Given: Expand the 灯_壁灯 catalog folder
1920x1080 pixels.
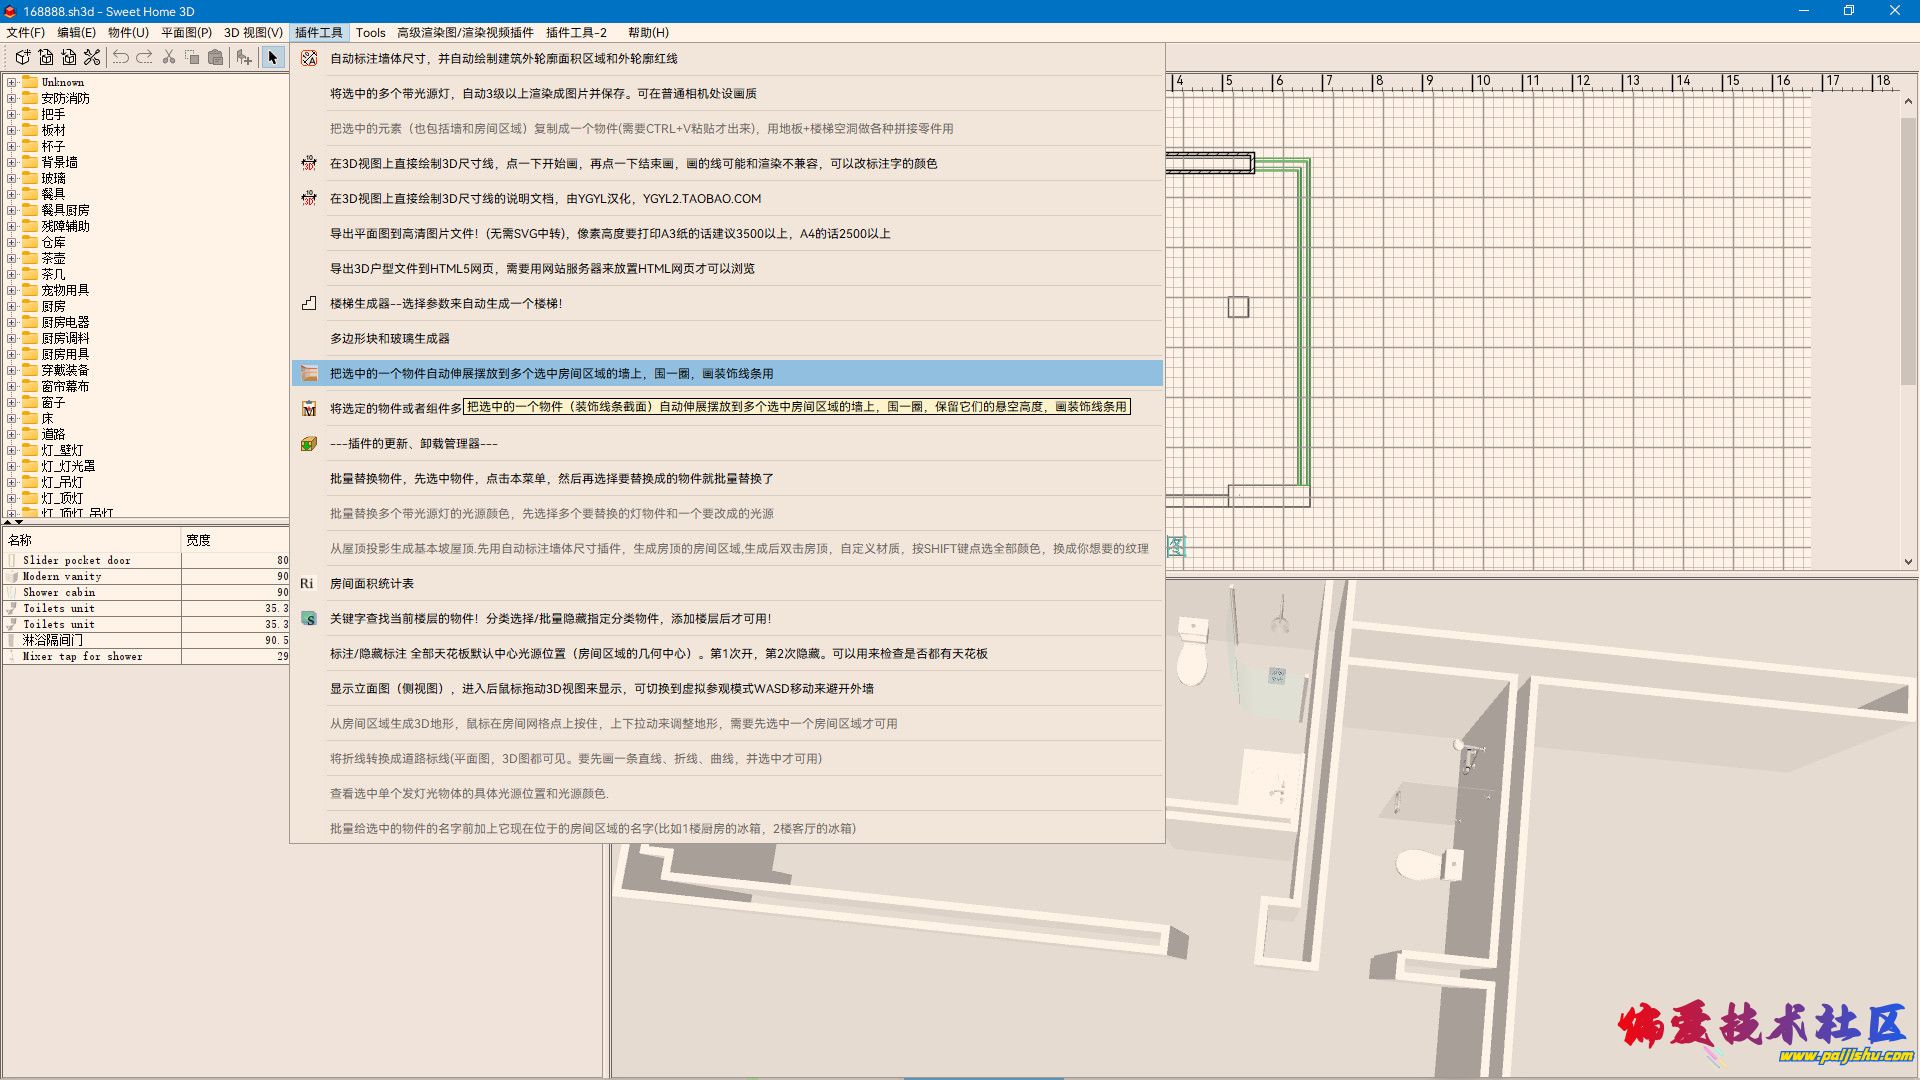Looking at the screenshot, I should 11,450.
